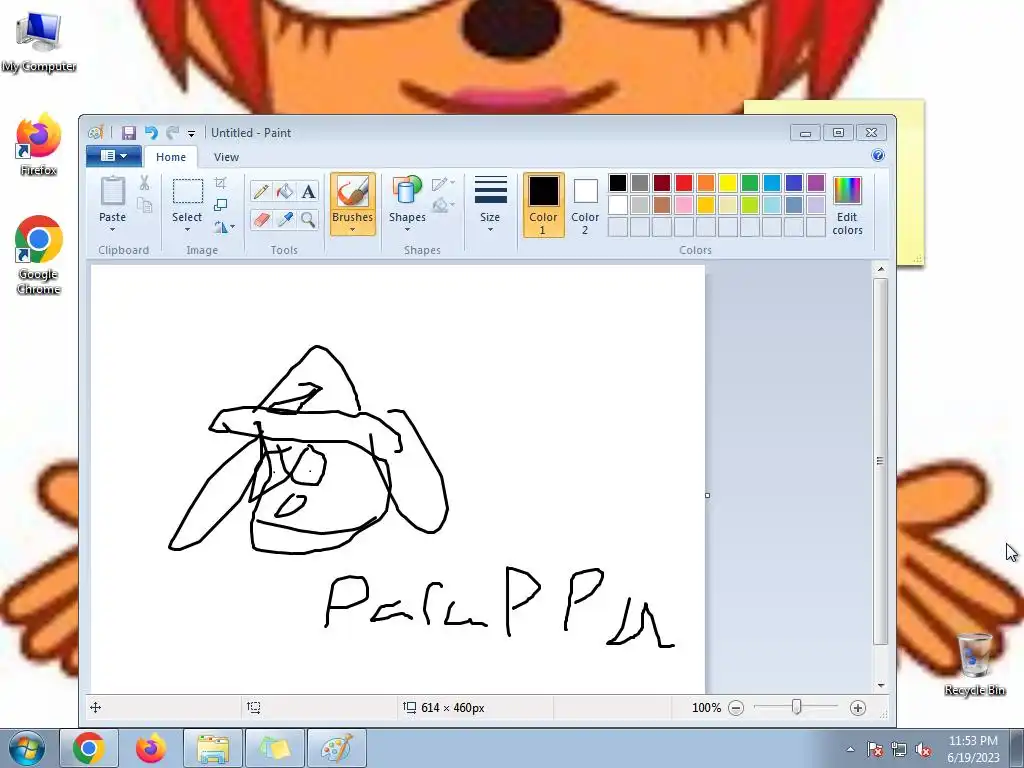The width and height of the screenshot is (1024, 768).
Task: Pick the yellow color swatch
Action: coord(728,183)
